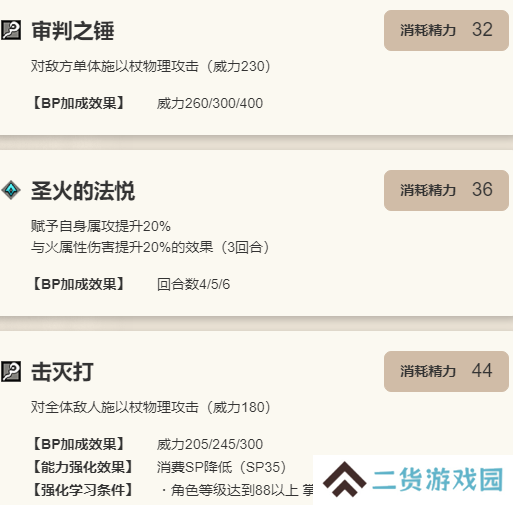Click the 威力205/245/300 BP bonus text
This screenshot has width=513, height=505.
[x=210, y=444]
